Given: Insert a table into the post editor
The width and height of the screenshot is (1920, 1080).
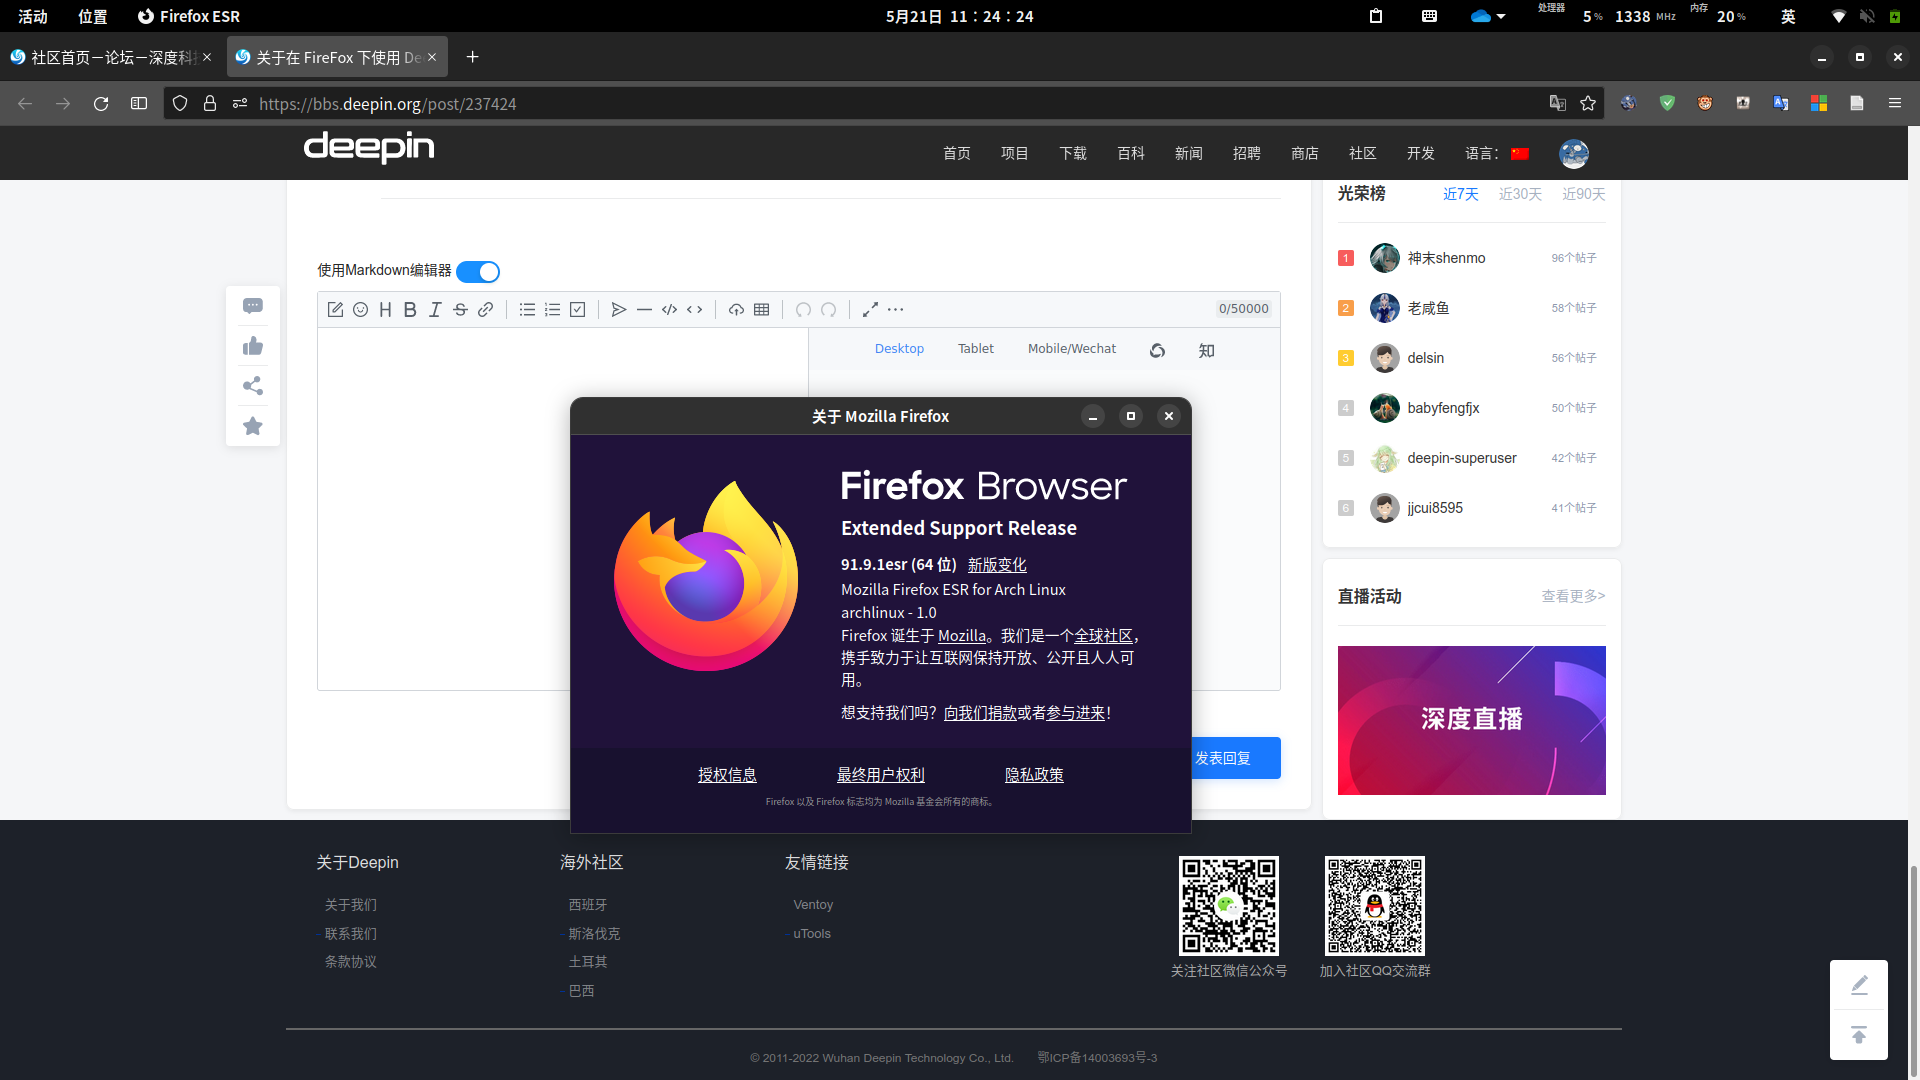Looking at the screenshot, I should pos(761,309).
